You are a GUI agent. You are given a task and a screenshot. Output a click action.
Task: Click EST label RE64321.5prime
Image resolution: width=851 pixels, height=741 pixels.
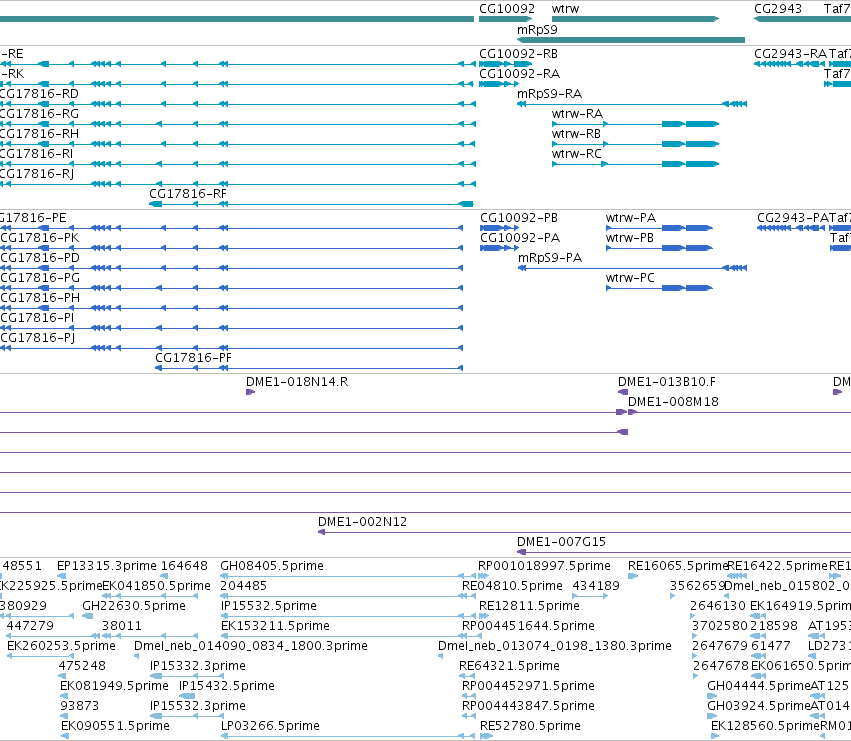(x=509, y=666)
